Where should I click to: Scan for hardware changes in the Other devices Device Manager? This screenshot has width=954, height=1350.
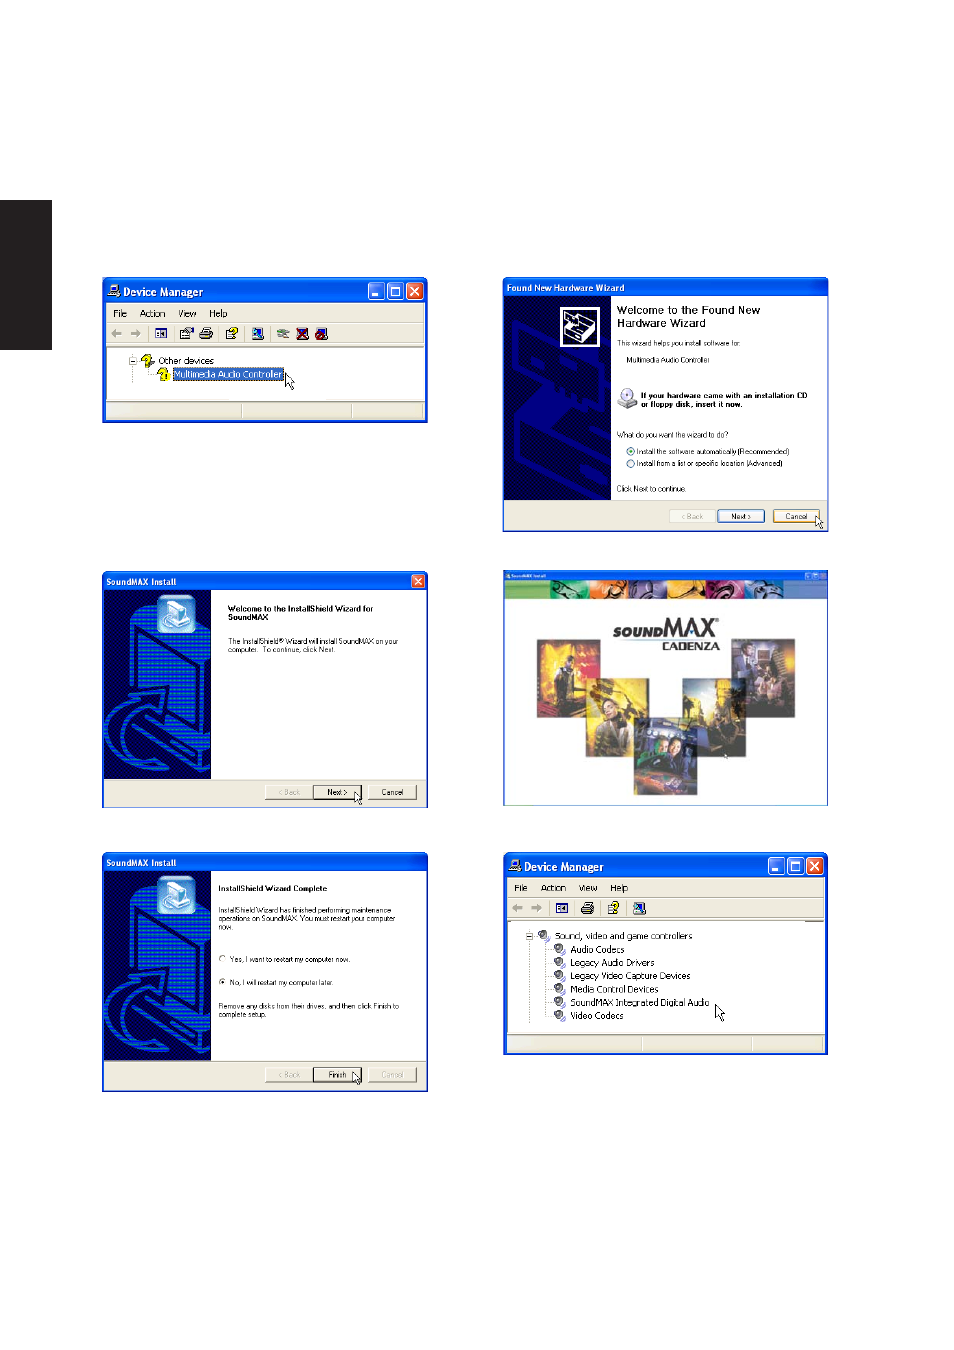[x=258, y=334]
